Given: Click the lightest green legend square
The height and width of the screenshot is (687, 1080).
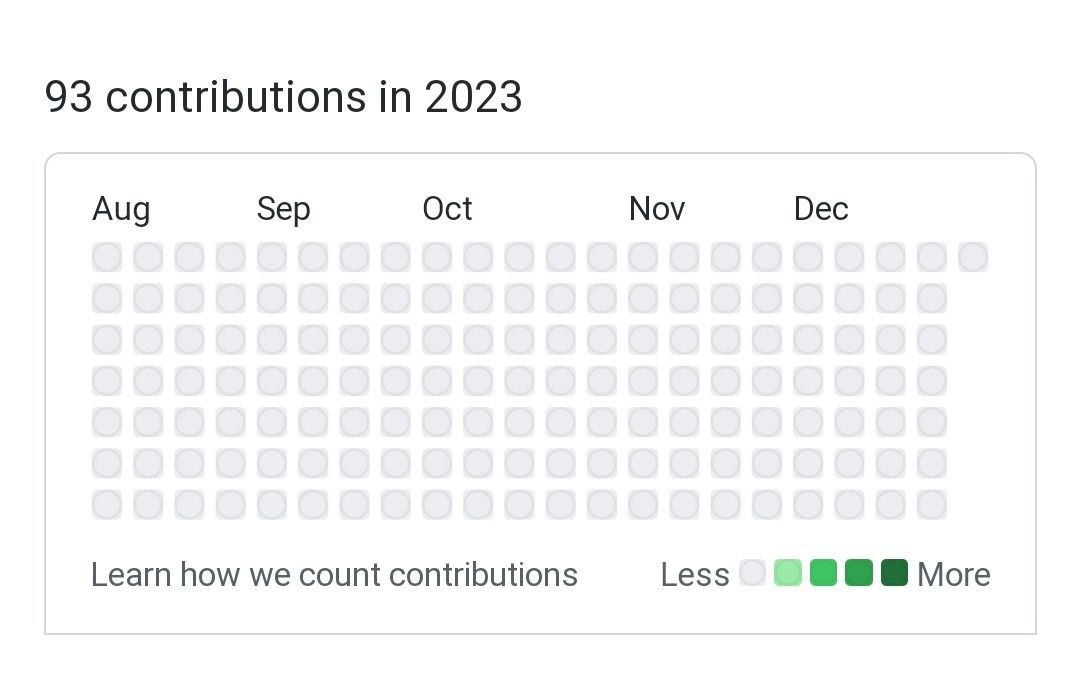Looking at the screenshot, I should (x=788, y=572).
